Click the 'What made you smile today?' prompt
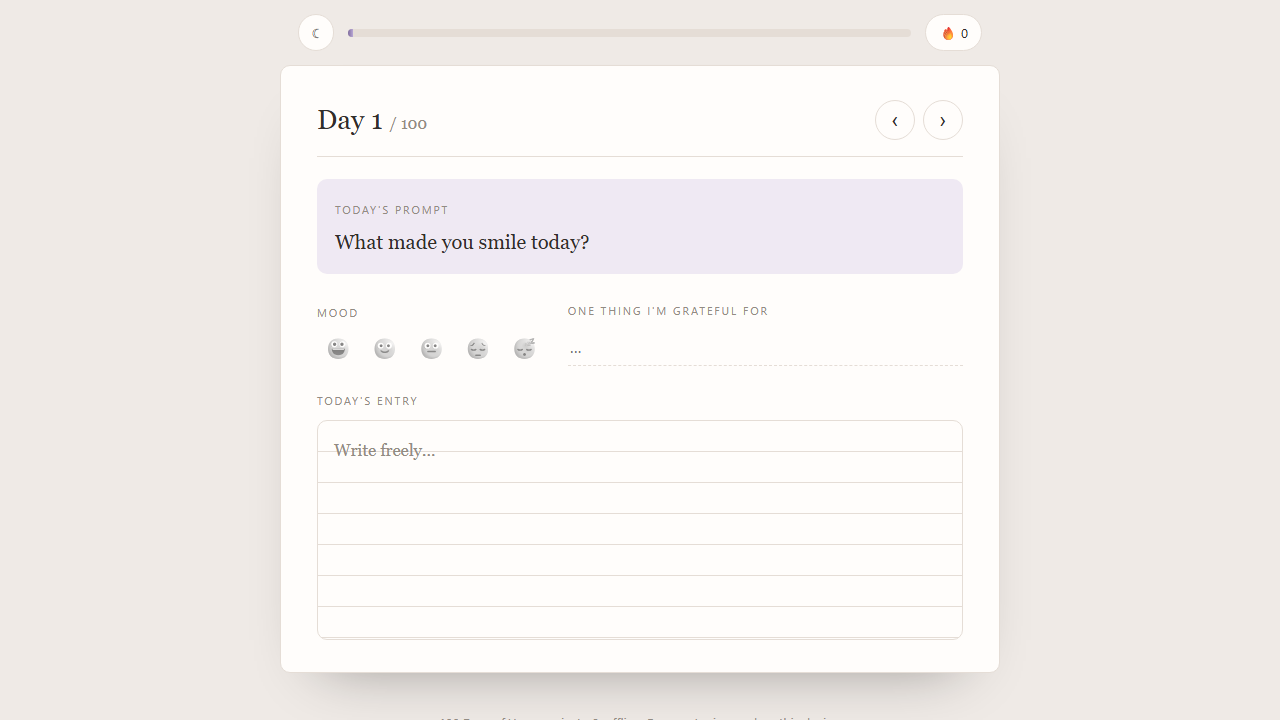This screenshot has width=1280, height=720. coord(462,242)
